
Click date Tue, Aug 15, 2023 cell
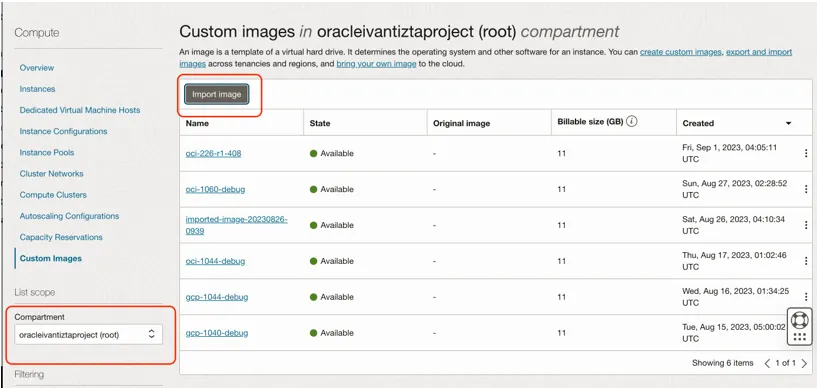(x=733, y=333)
